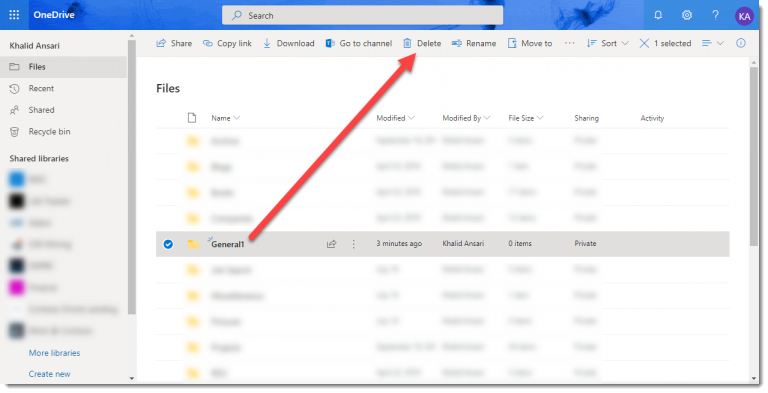Click the main vertical scrollbar

pyautogui.click(x=754, y=157)
